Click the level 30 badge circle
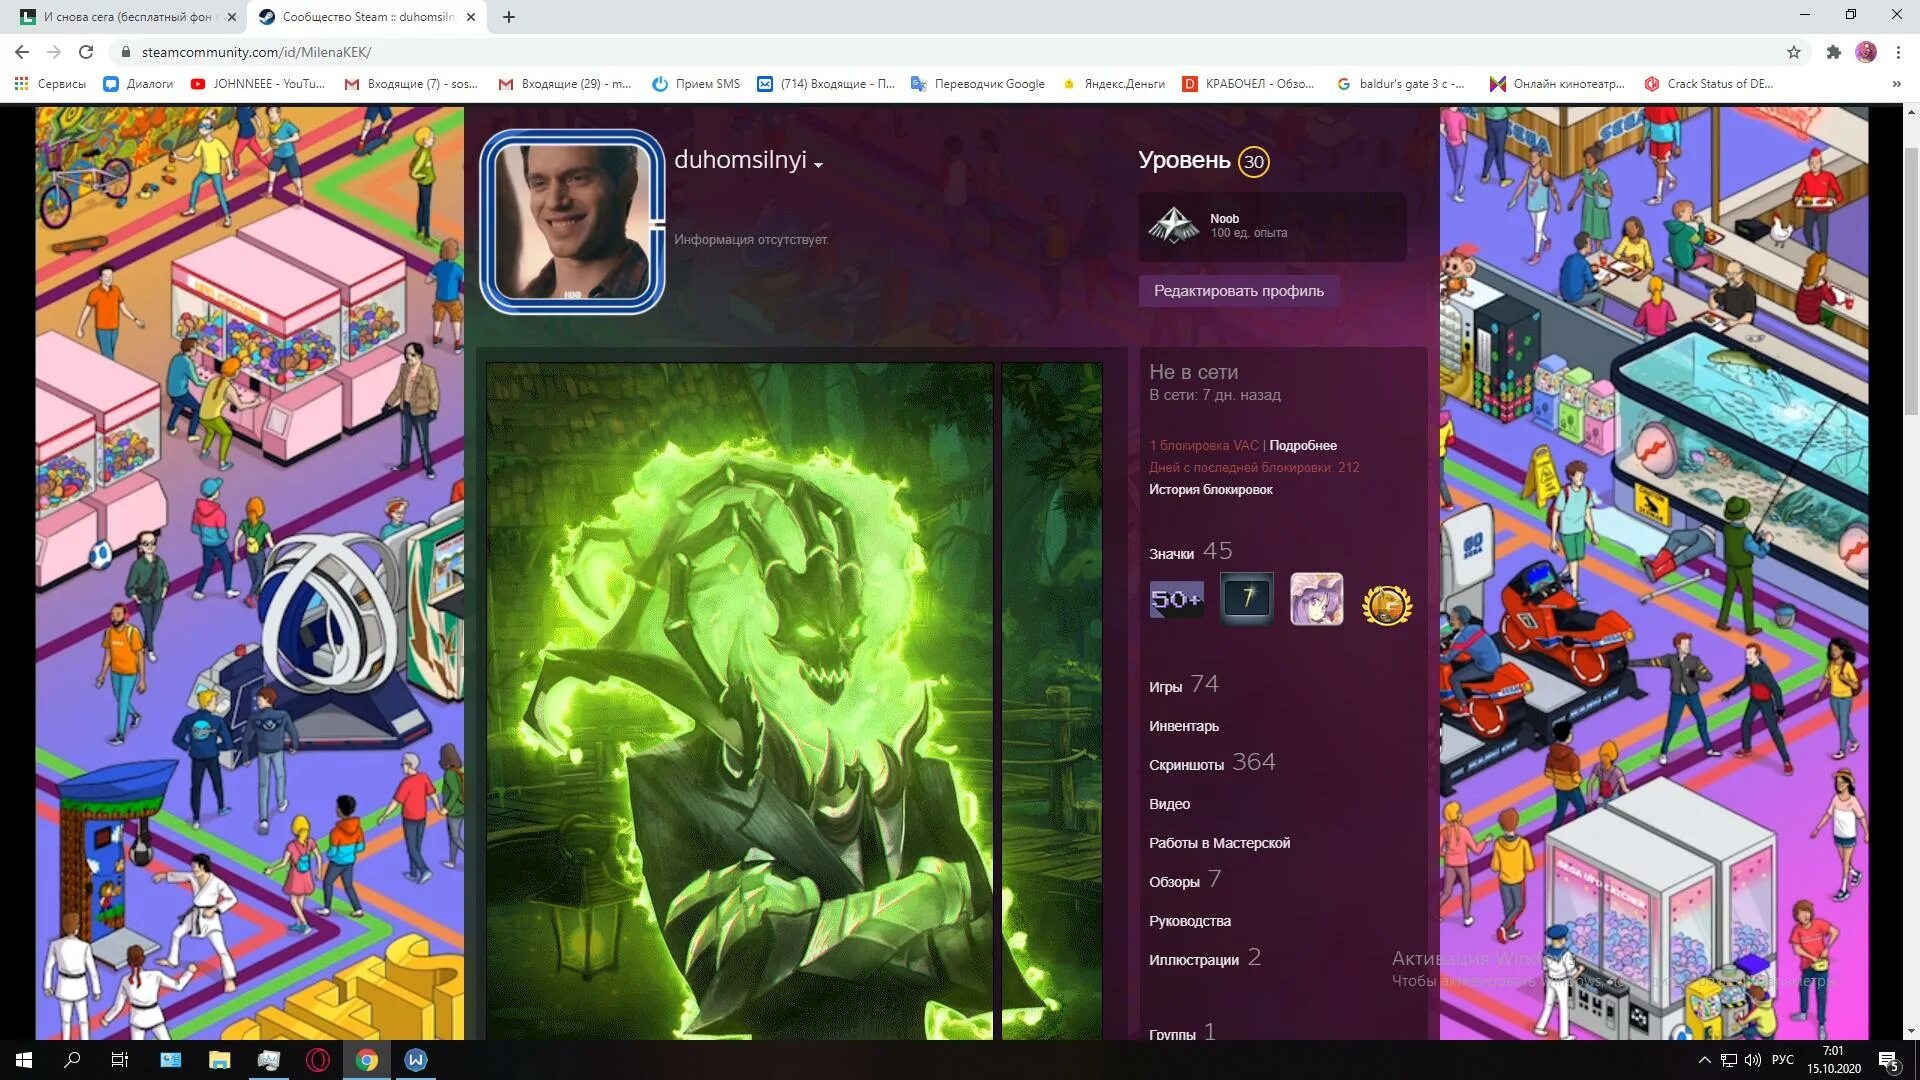 point(1253,162)
